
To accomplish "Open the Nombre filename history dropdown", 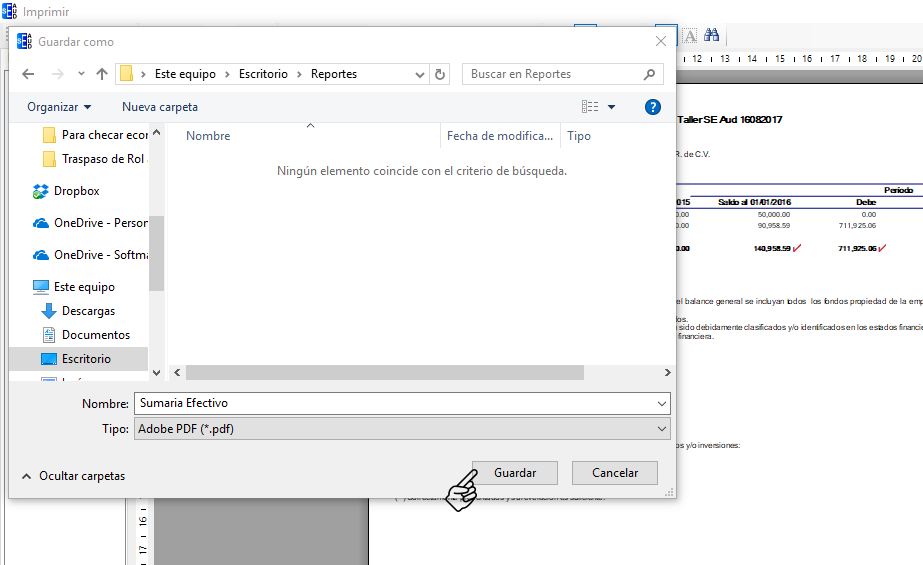I will pyautogui.click(x=661, y=403).
